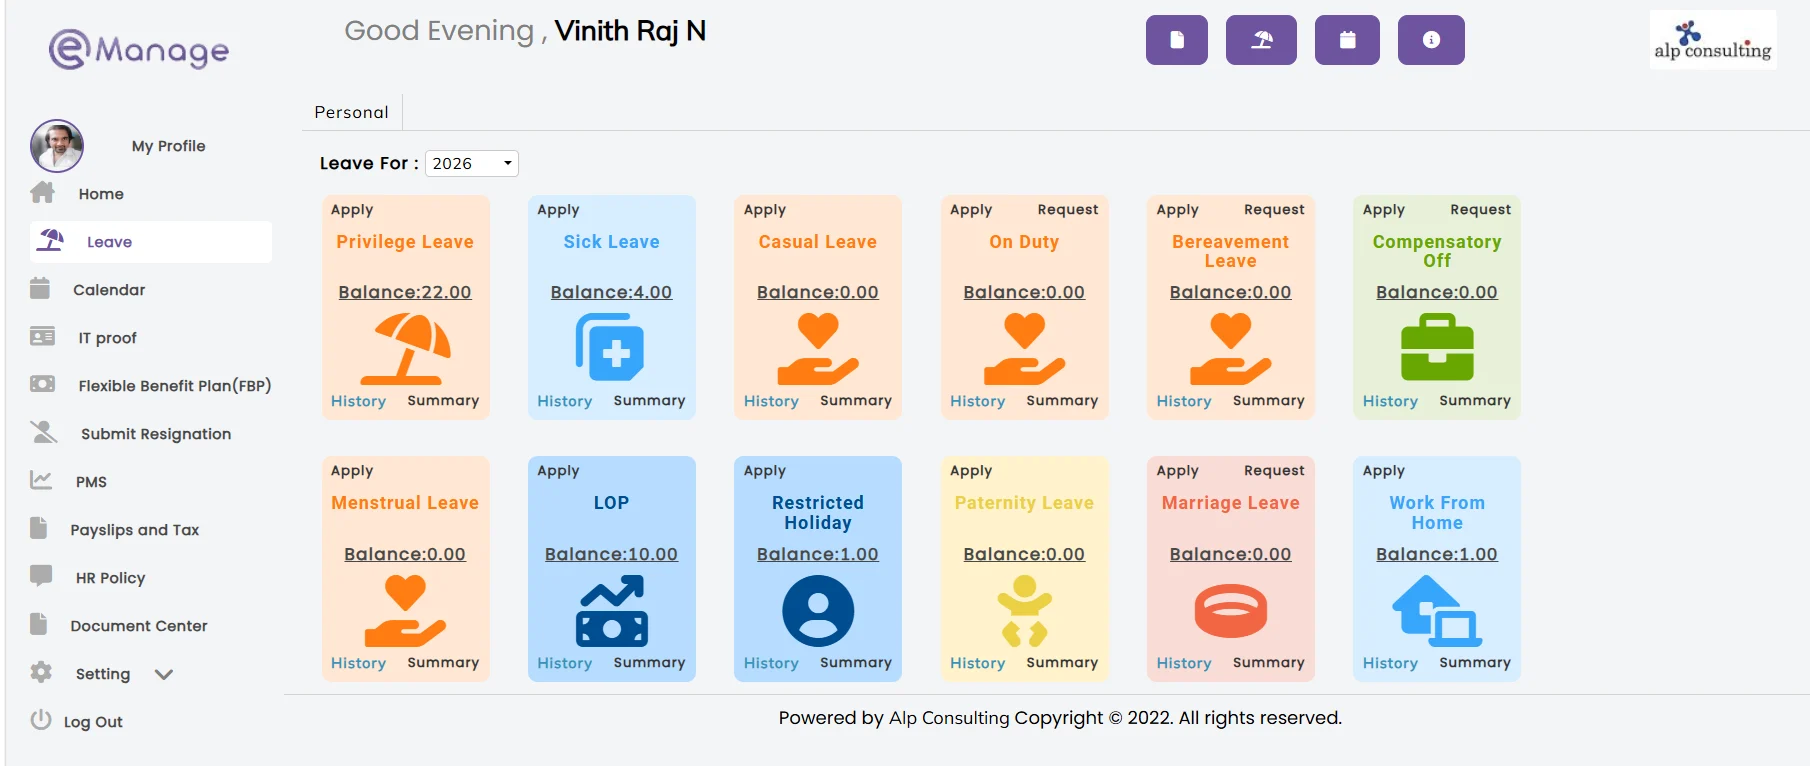Click Apply on the Casual Leave card
This screenshot has width=1810, height=766.
[x=765, y=210]
